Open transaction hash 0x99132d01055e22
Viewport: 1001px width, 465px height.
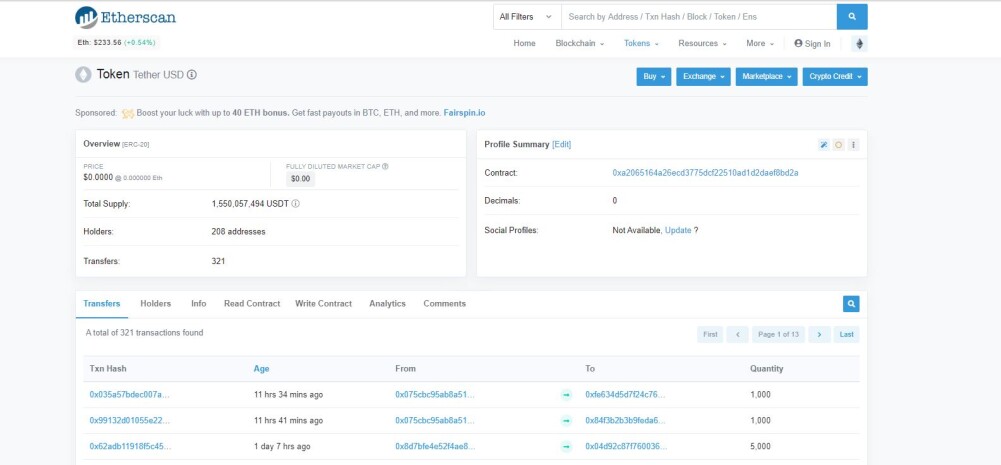coord(130,420)
